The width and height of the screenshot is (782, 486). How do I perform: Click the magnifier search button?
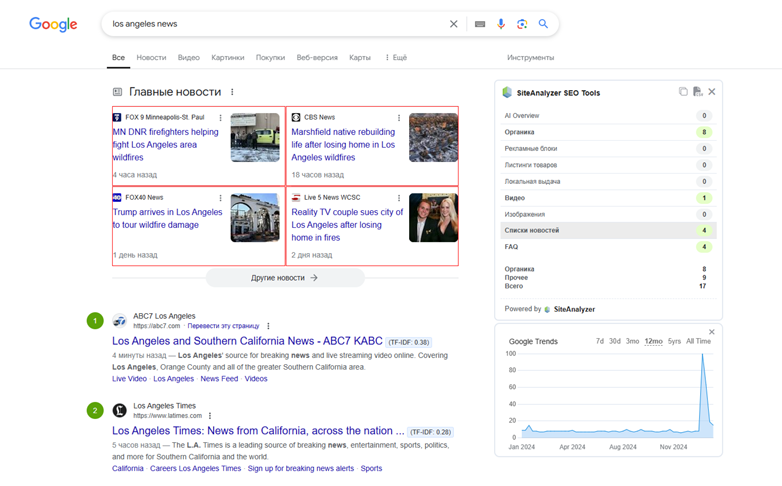pos(543,24)
